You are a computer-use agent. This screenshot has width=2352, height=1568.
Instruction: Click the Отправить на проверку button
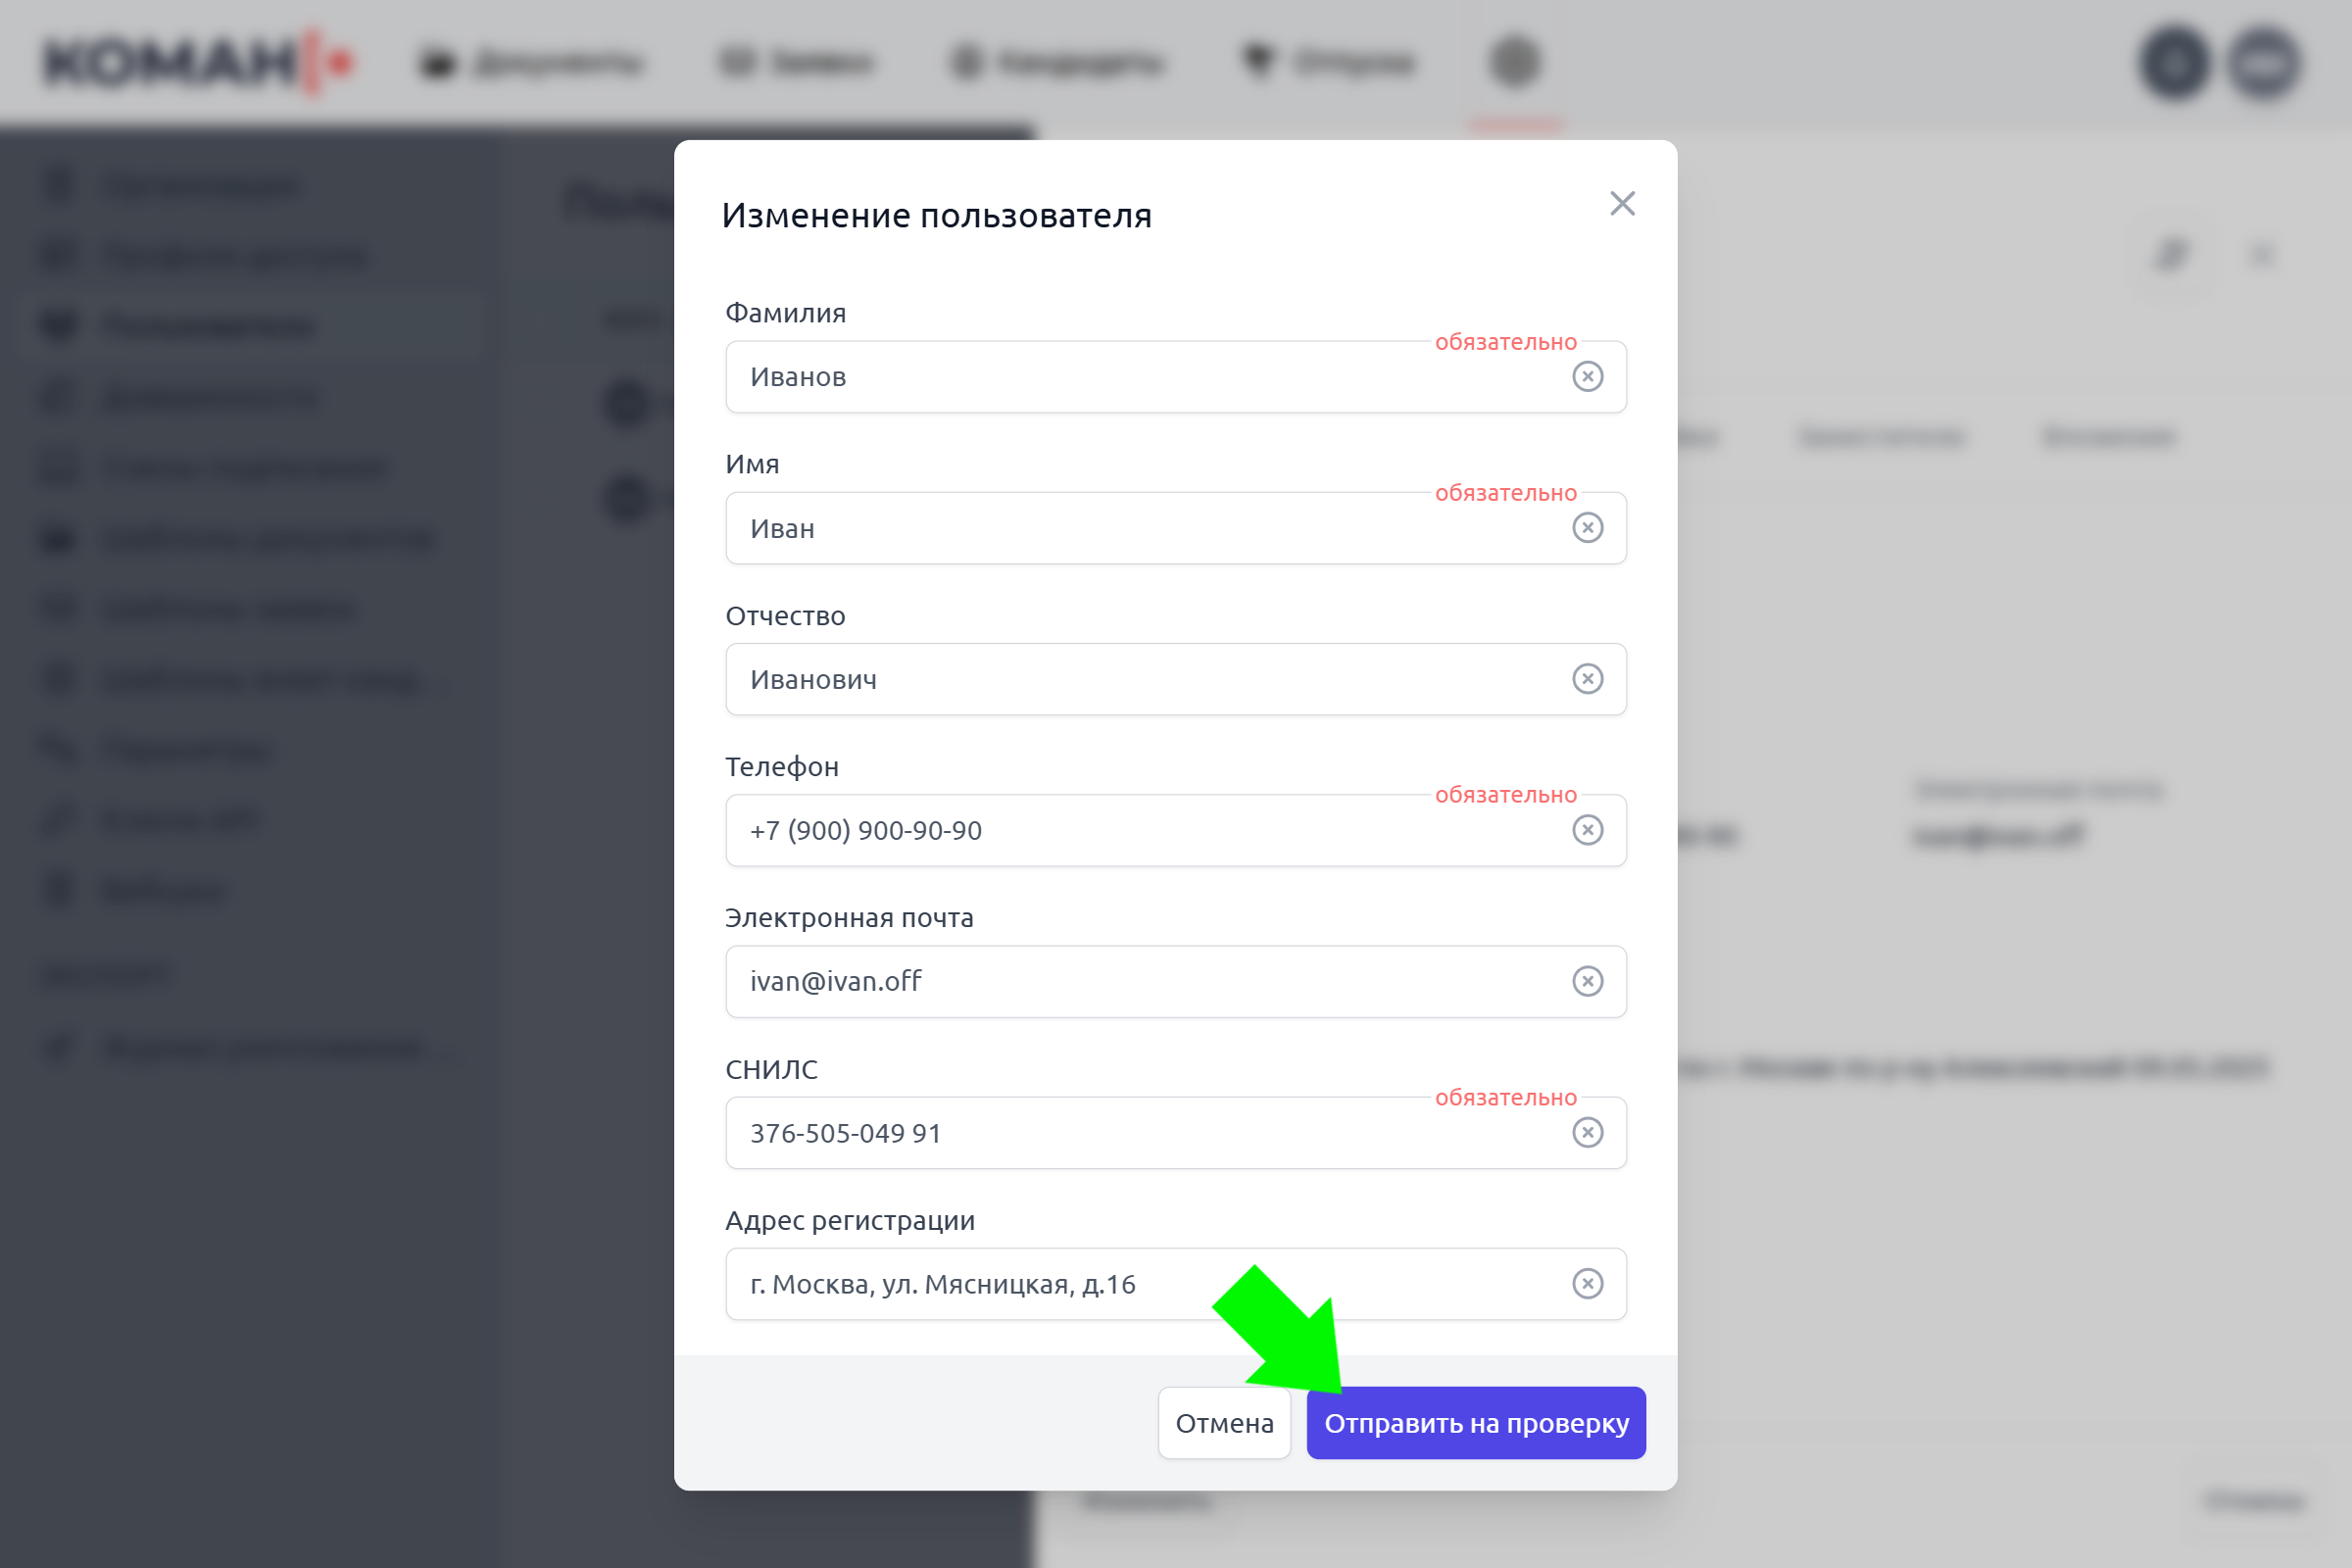[x=1476, y=1423]
